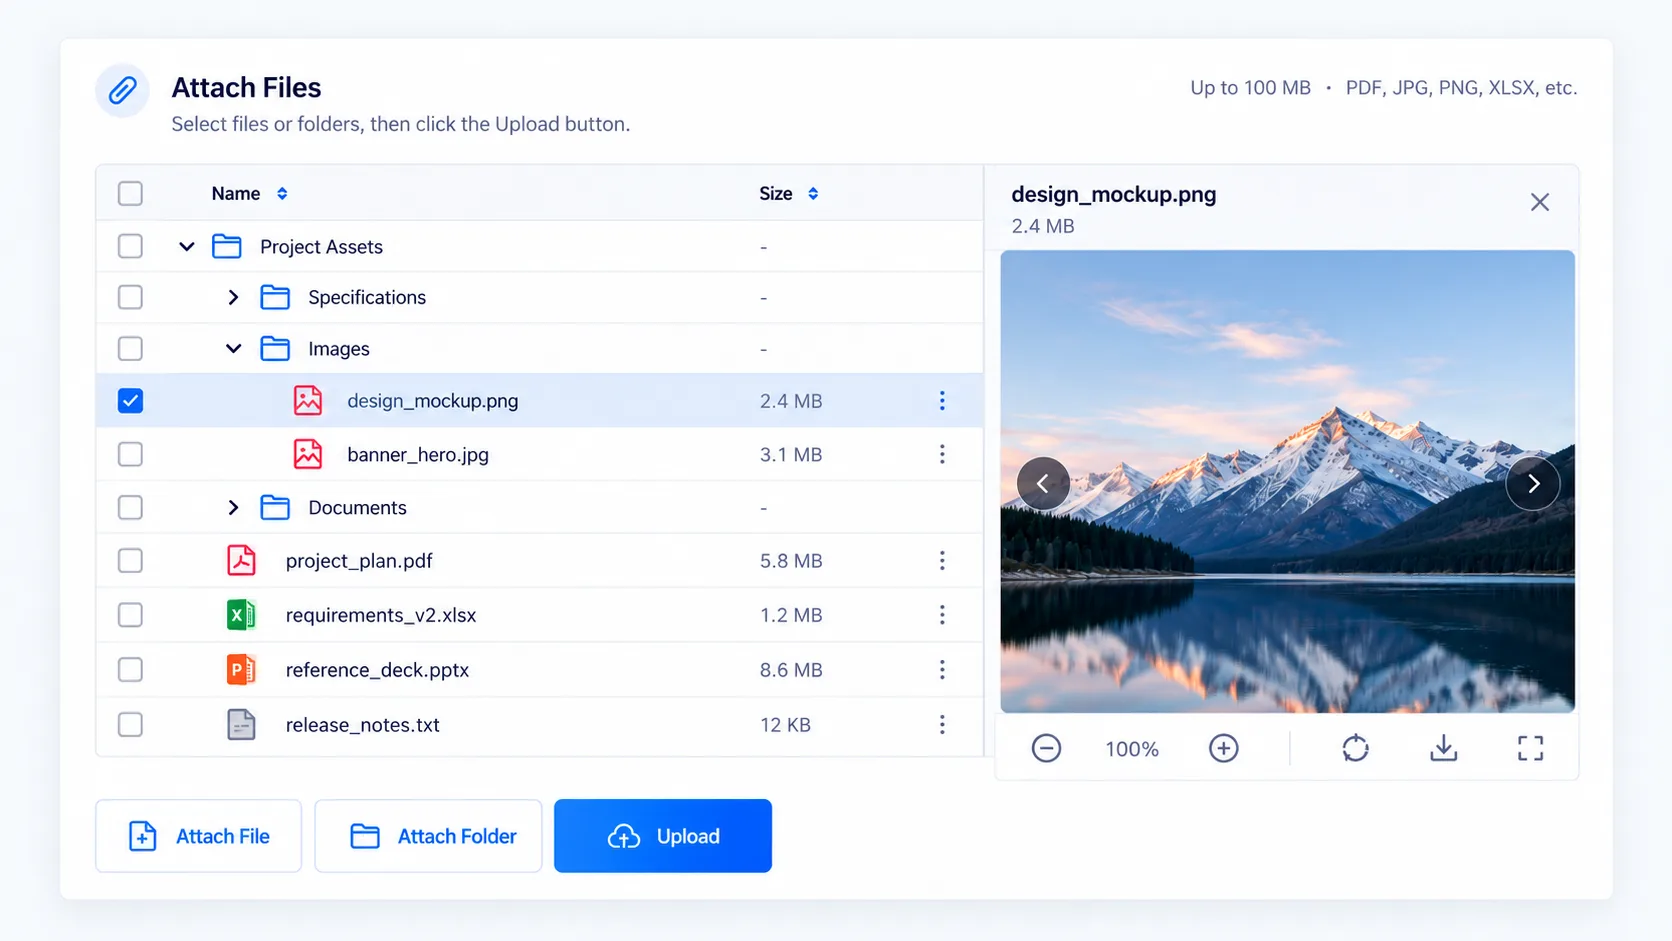Click the reference_deck.pptx PowerPoint icon
Viewport: 1672px width, 941px height.
pos(241,669)
